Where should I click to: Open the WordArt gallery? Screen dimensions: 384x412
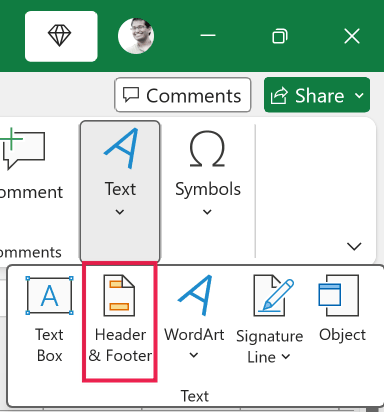point(194,317)
